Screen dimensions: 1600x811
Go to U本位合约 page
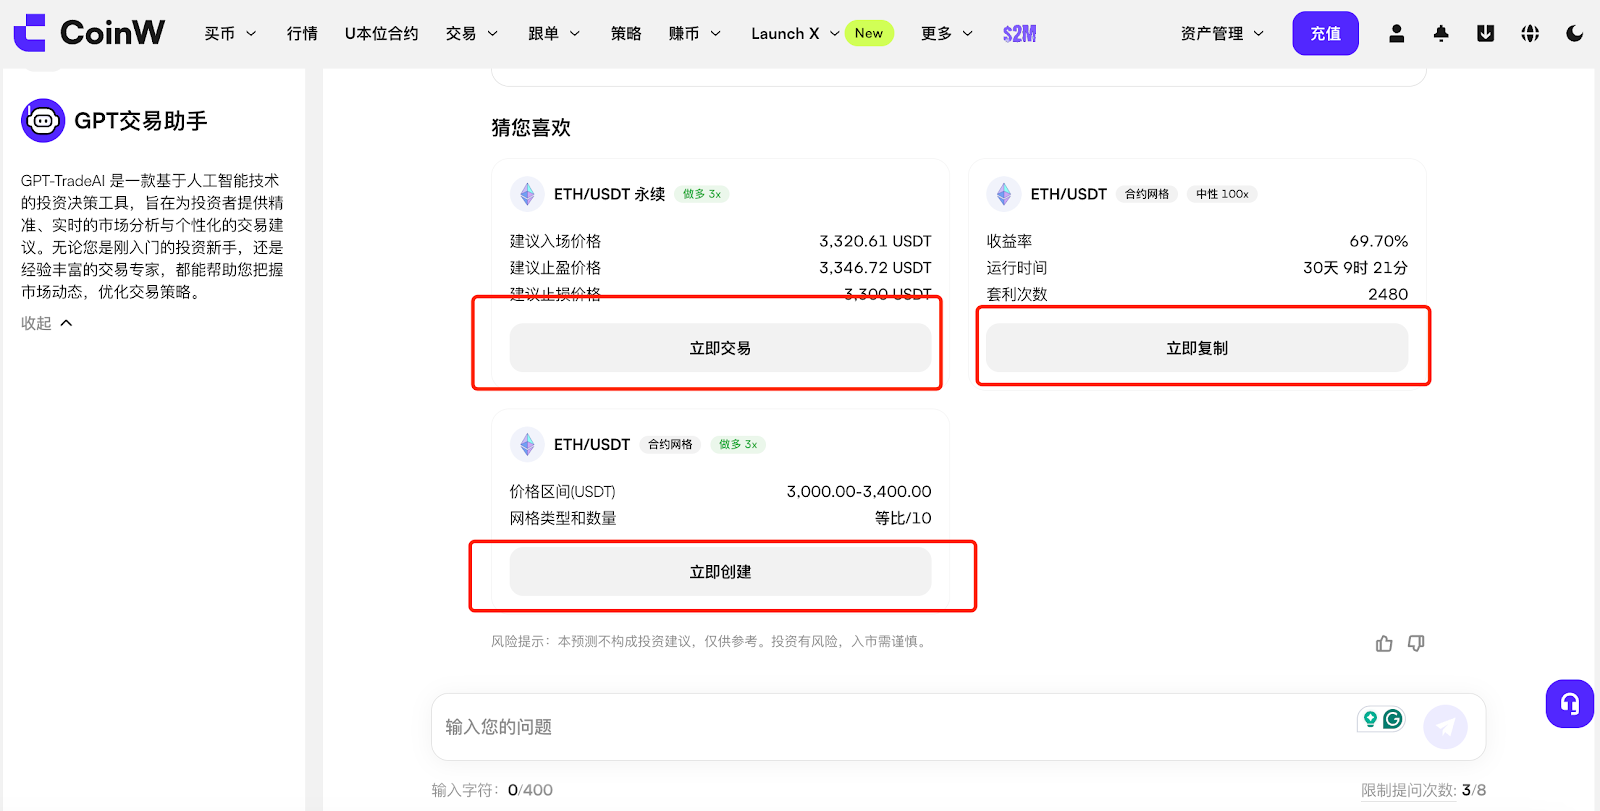[x=381, y=34]
